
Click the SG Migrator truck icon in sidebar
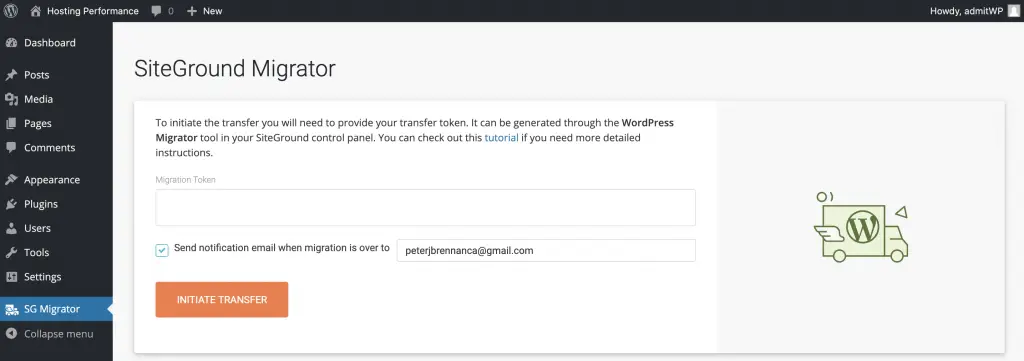click(x=11, y=309)
